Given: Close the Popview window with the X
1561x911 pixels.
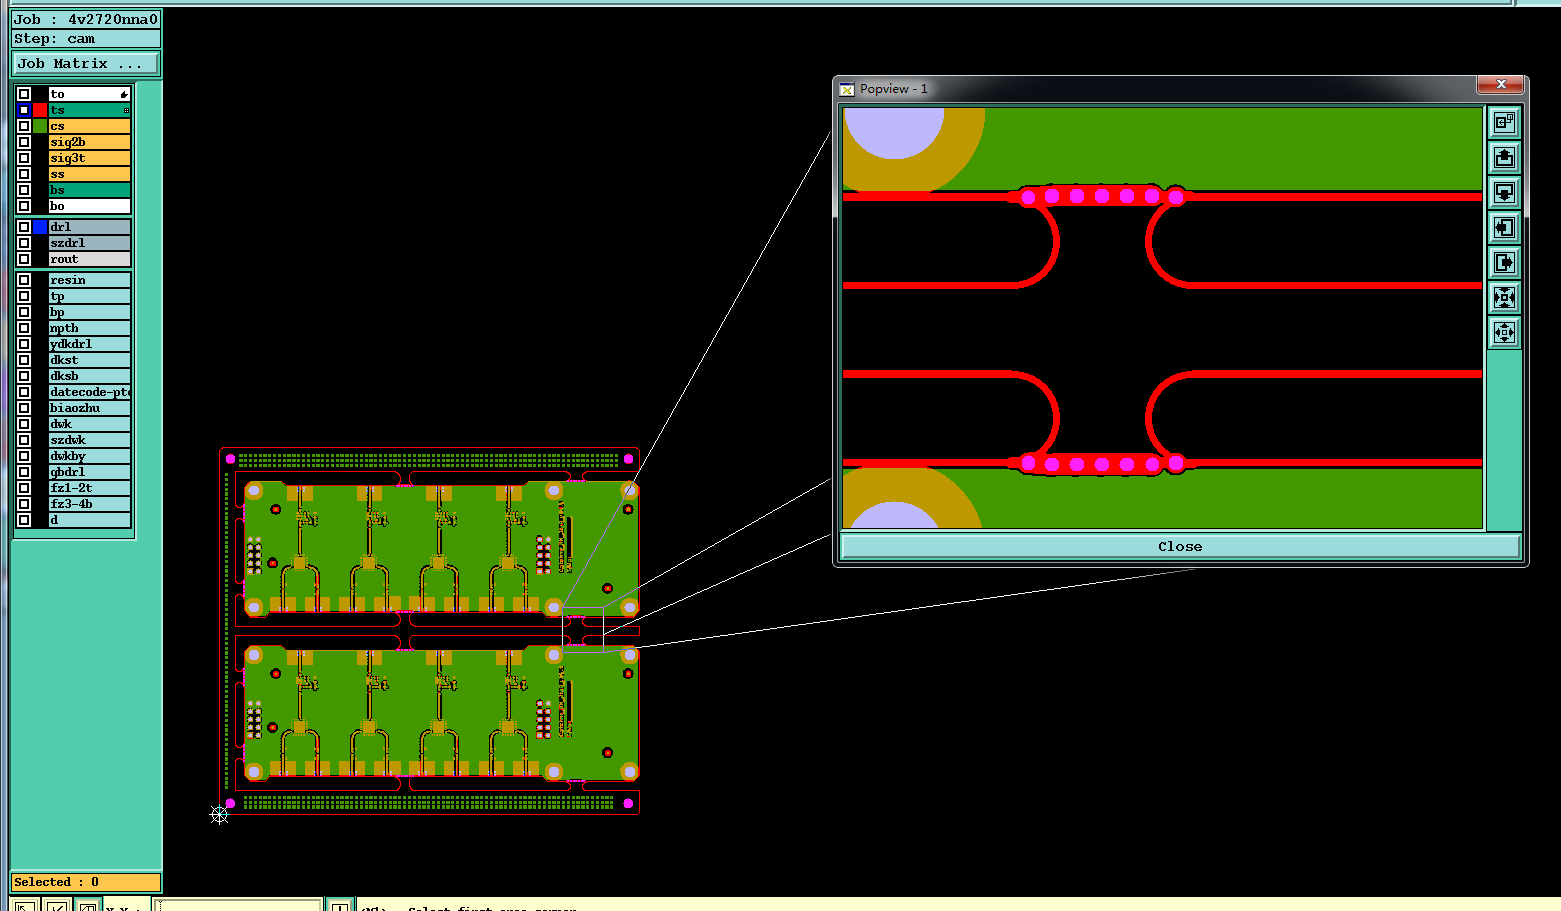Looking at the screenshot, I should [x=1501, y=85].
